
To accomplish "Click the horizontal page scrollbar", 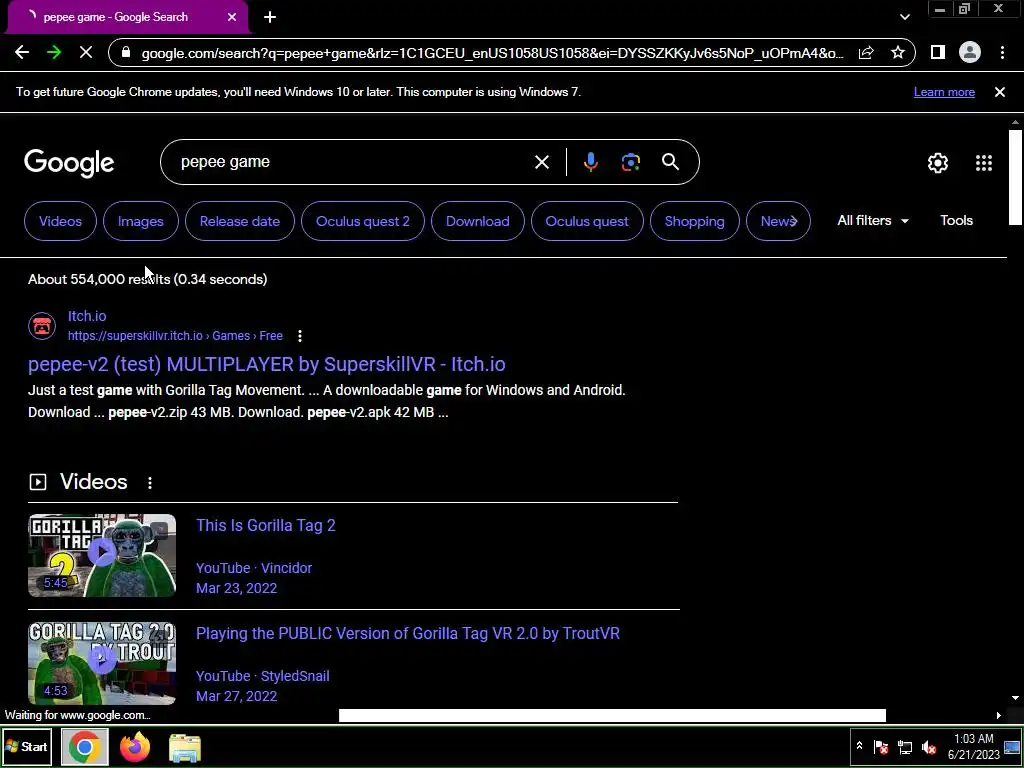I will pos(612,715).
